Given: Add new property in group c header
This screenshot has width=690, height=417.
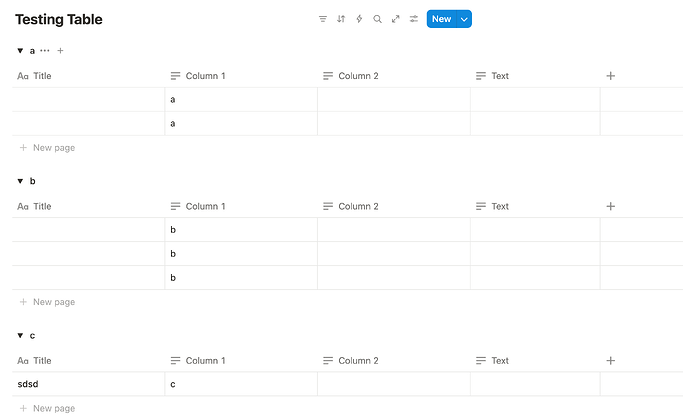Looking at the screenshot, I should click(x=610, y=361).
